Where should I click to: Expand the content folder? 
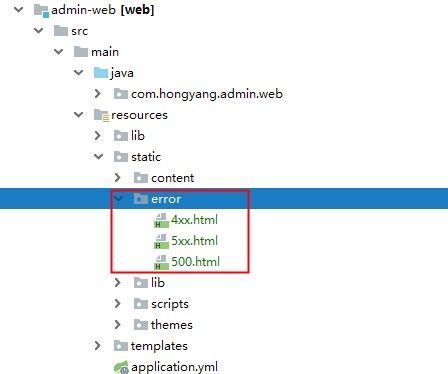(x=117, y=178)
